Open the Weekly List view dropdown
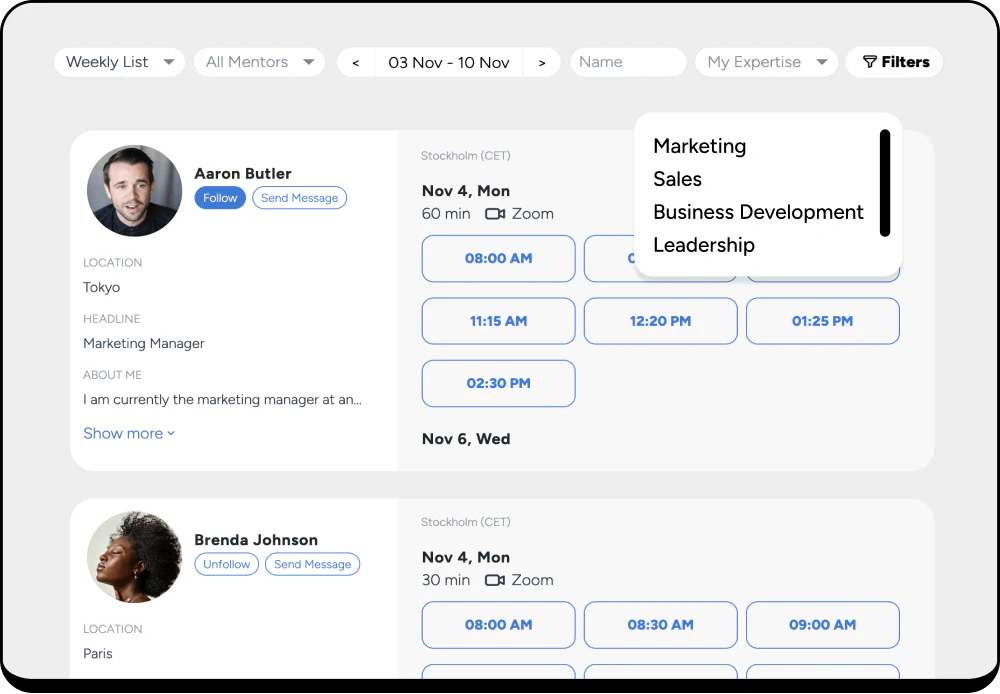This screenshot has height=694, width=1000. [x=119, y=62]
